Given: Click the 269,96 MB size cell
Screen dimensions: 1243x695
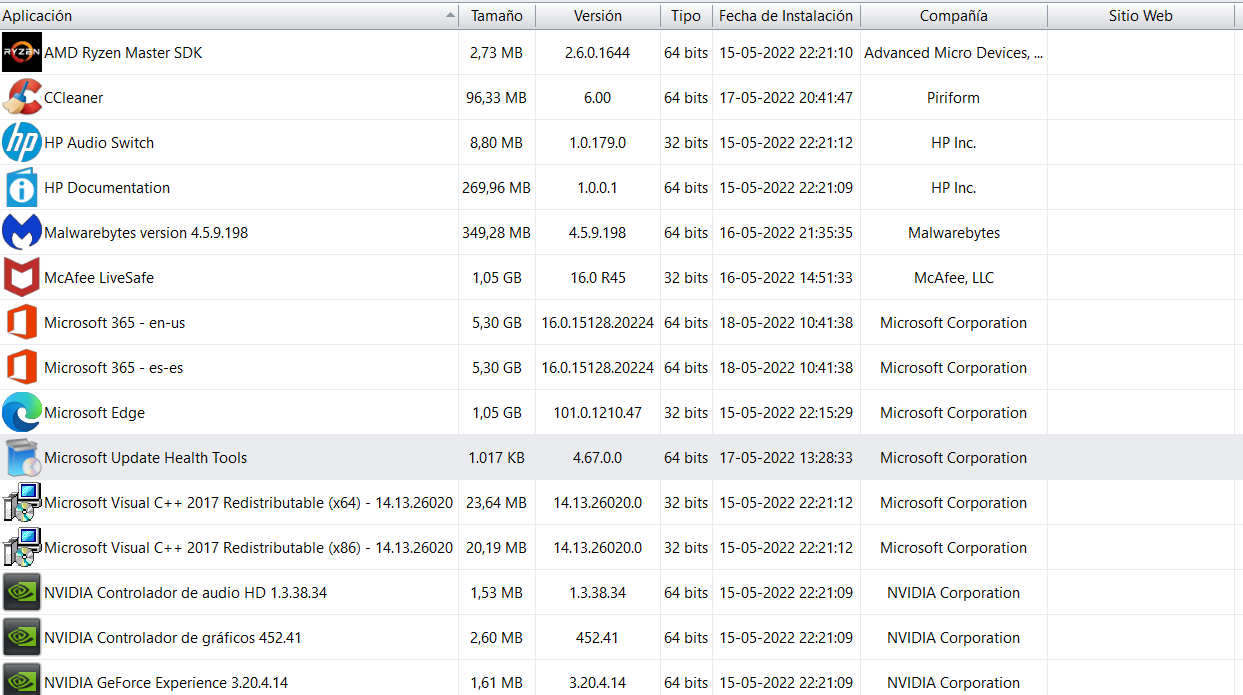Looking at the screenshot, I should pyautogui.click(x=497, y=187).
